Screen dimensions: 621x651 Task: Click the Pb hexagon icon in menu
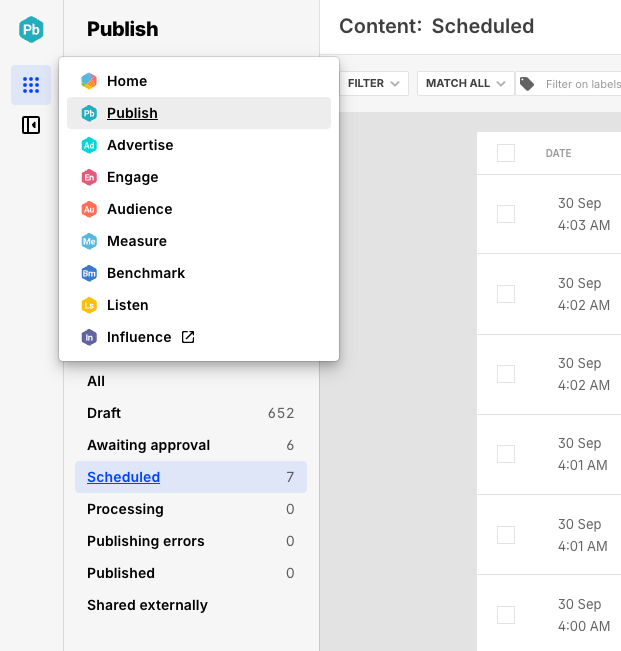pyautogui.click(x=89, y=113)
